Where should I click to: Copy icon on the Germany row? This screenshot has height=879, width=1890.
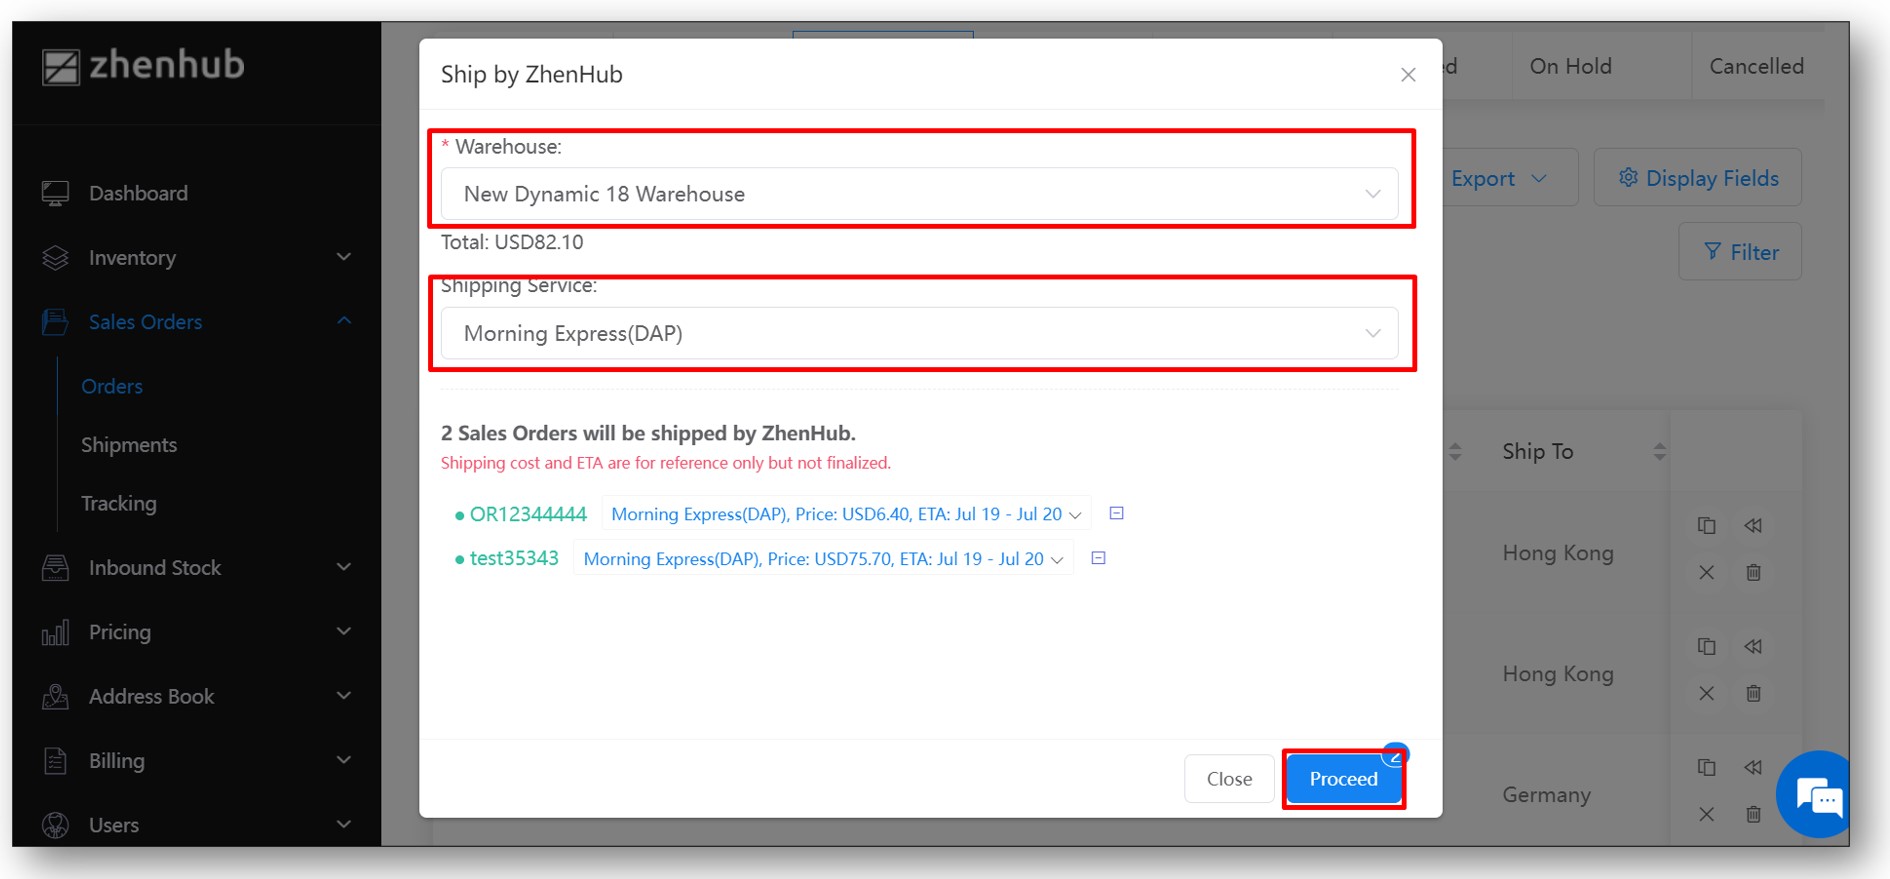[x=1707, y=768]
